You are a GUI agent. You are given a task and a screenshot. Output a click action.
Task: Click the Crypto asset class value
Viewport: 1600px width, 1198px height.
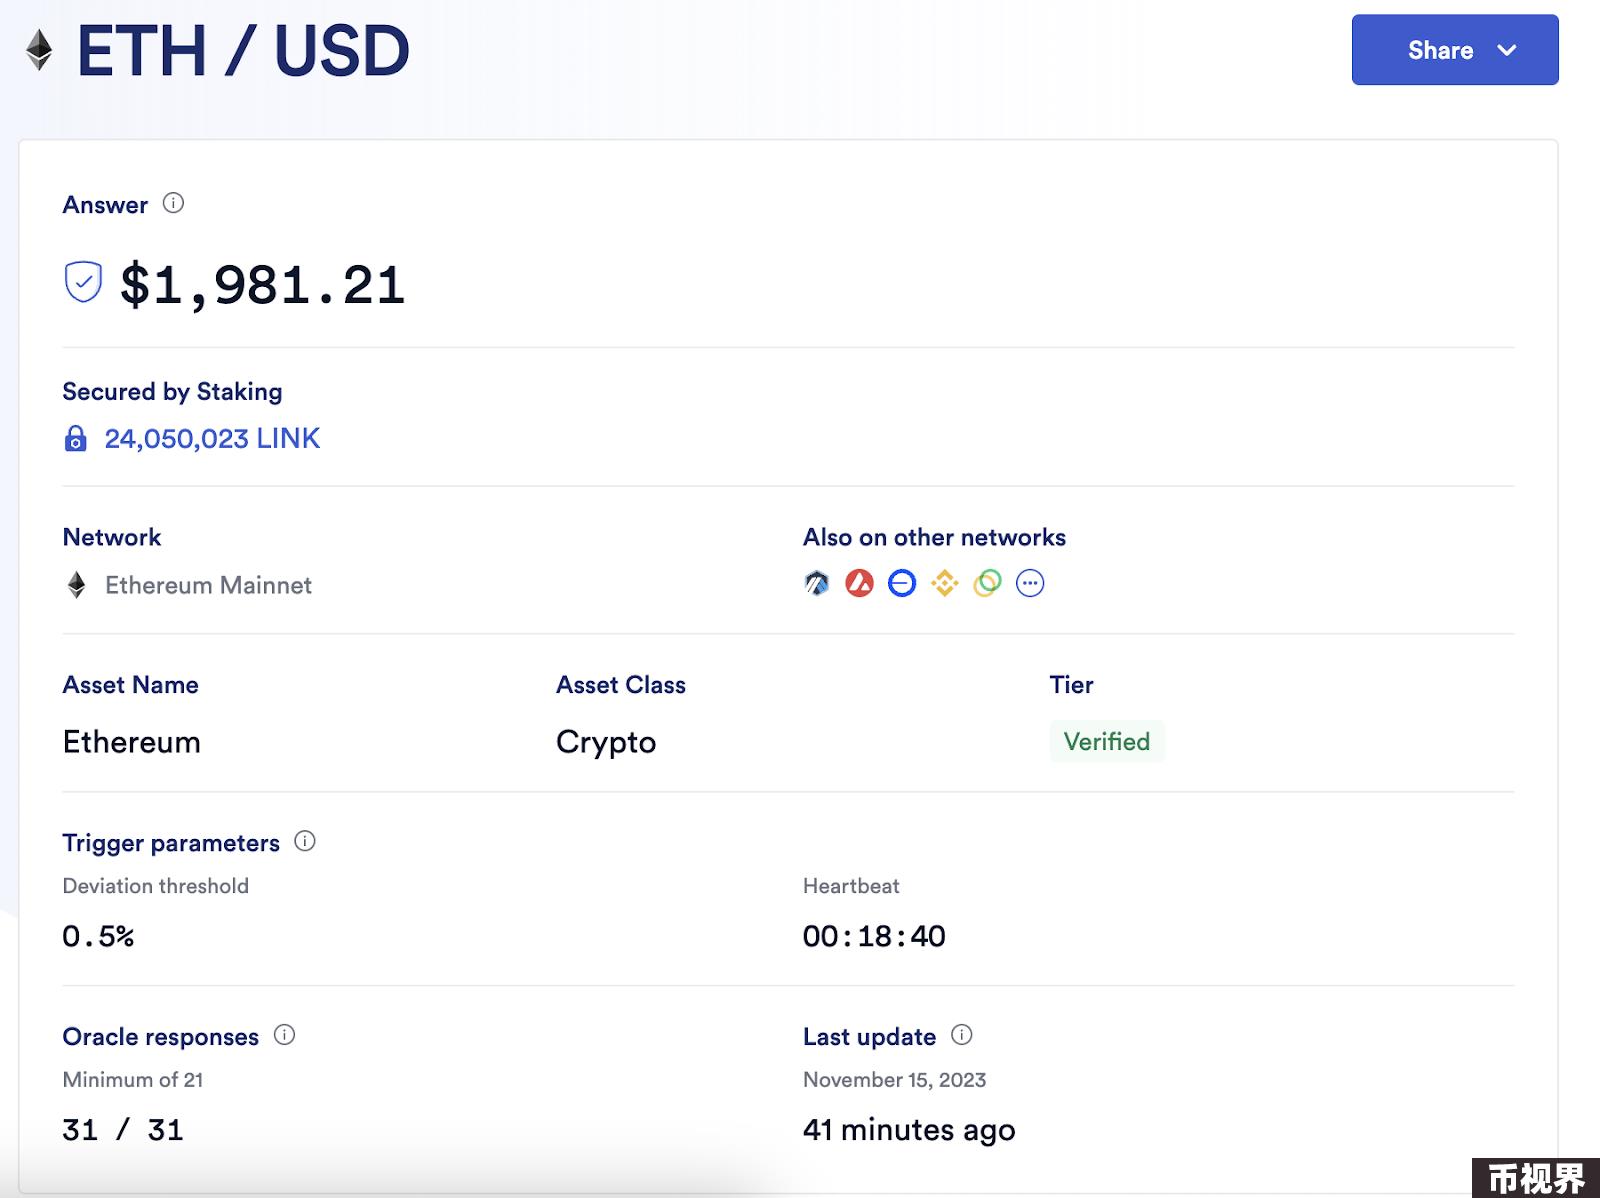click(x=606, y=742)
